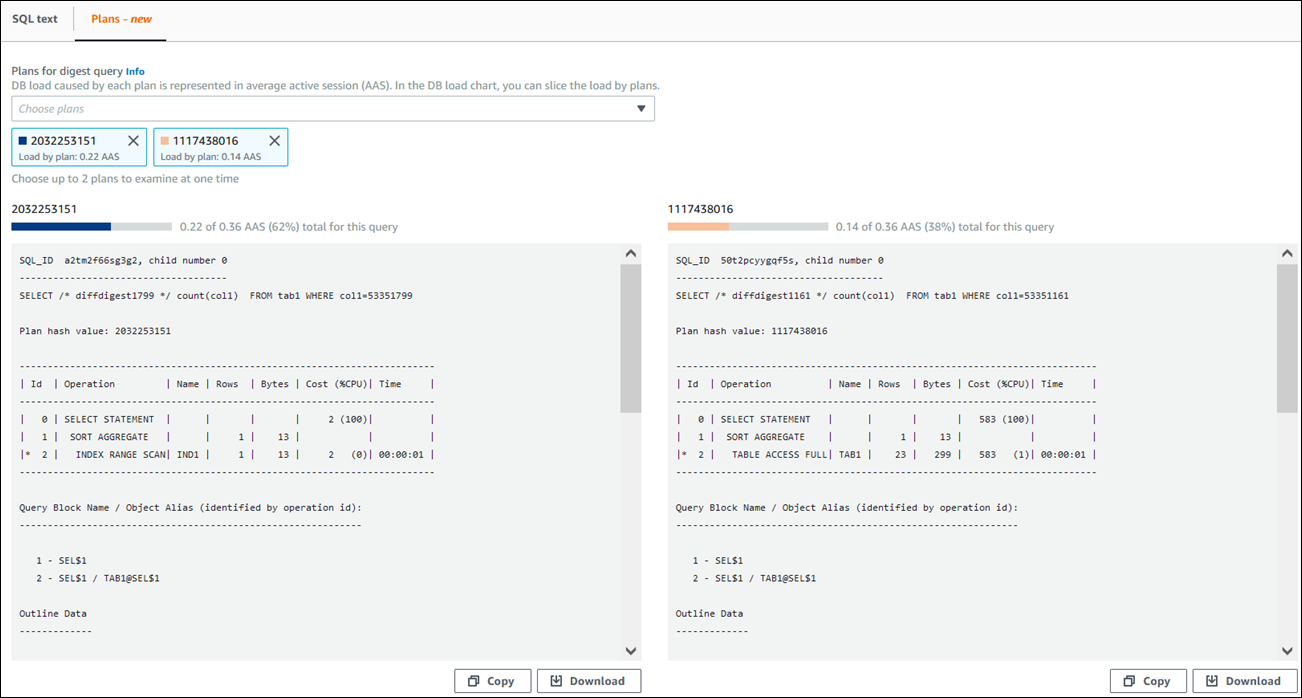Click the dark blue swatch for plan 2032253151

[23, 141]
